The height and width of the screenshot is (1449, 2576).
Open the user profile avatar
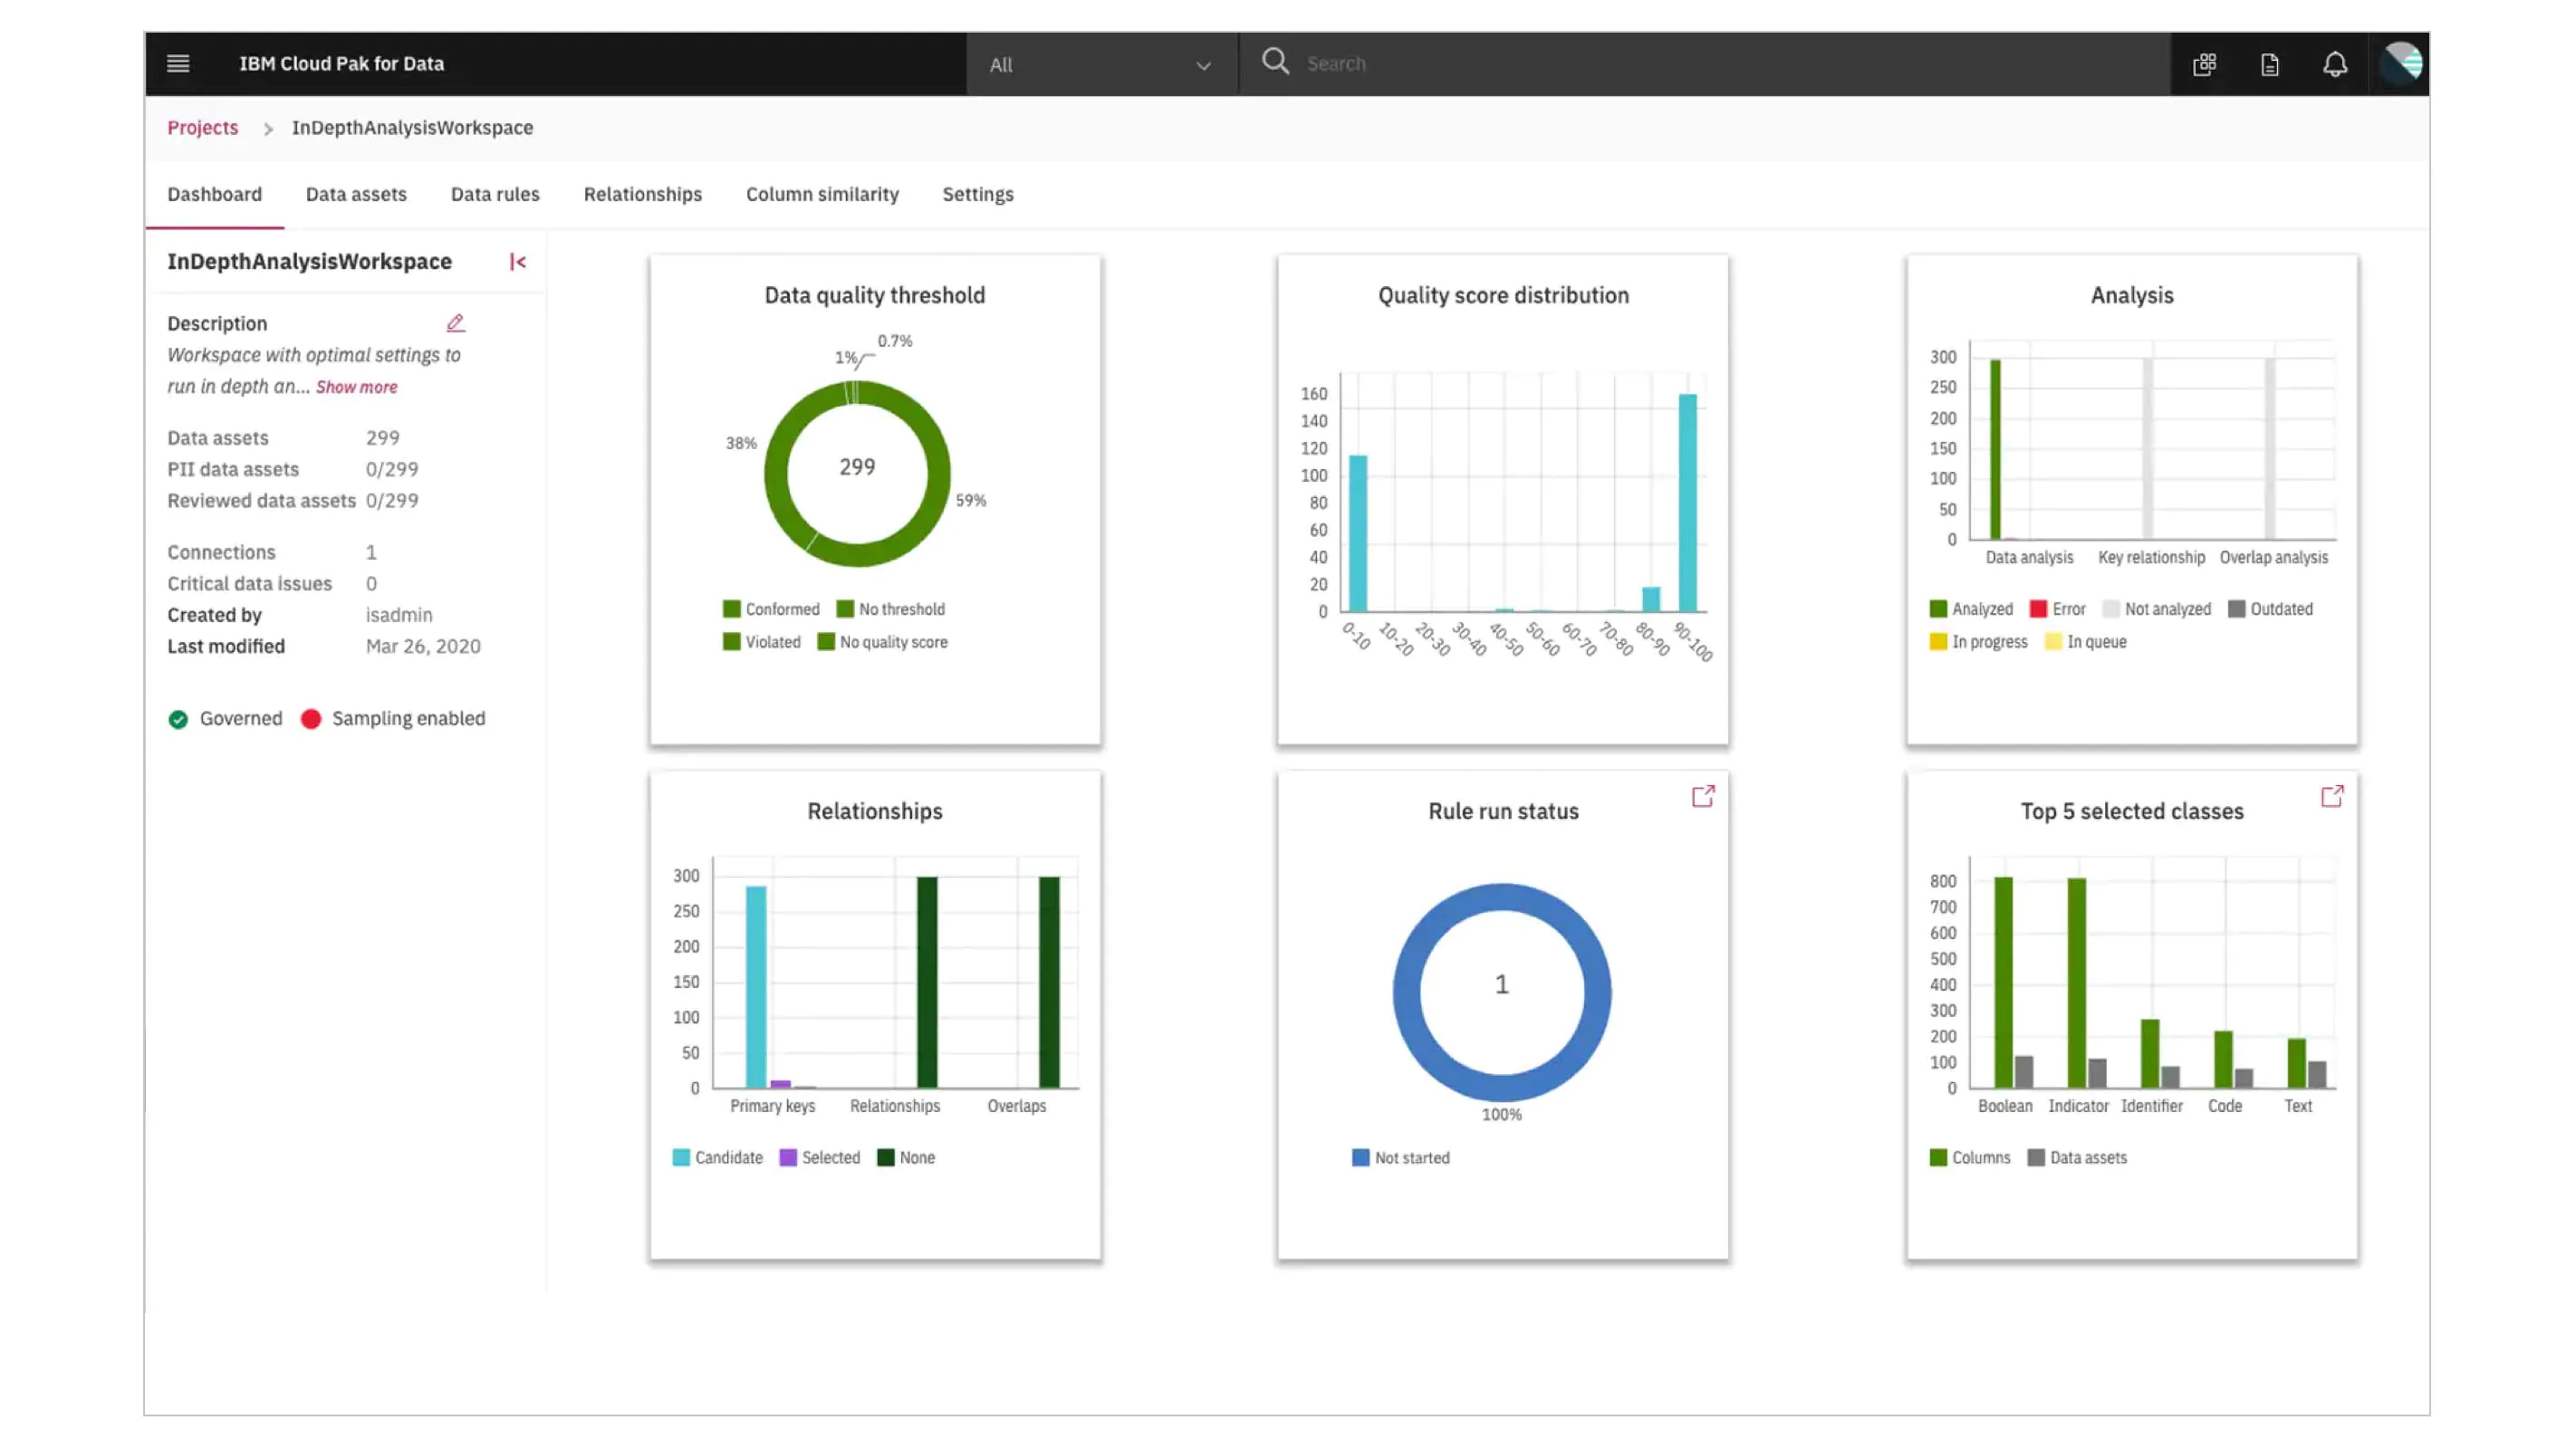[x=2400, y=63]
